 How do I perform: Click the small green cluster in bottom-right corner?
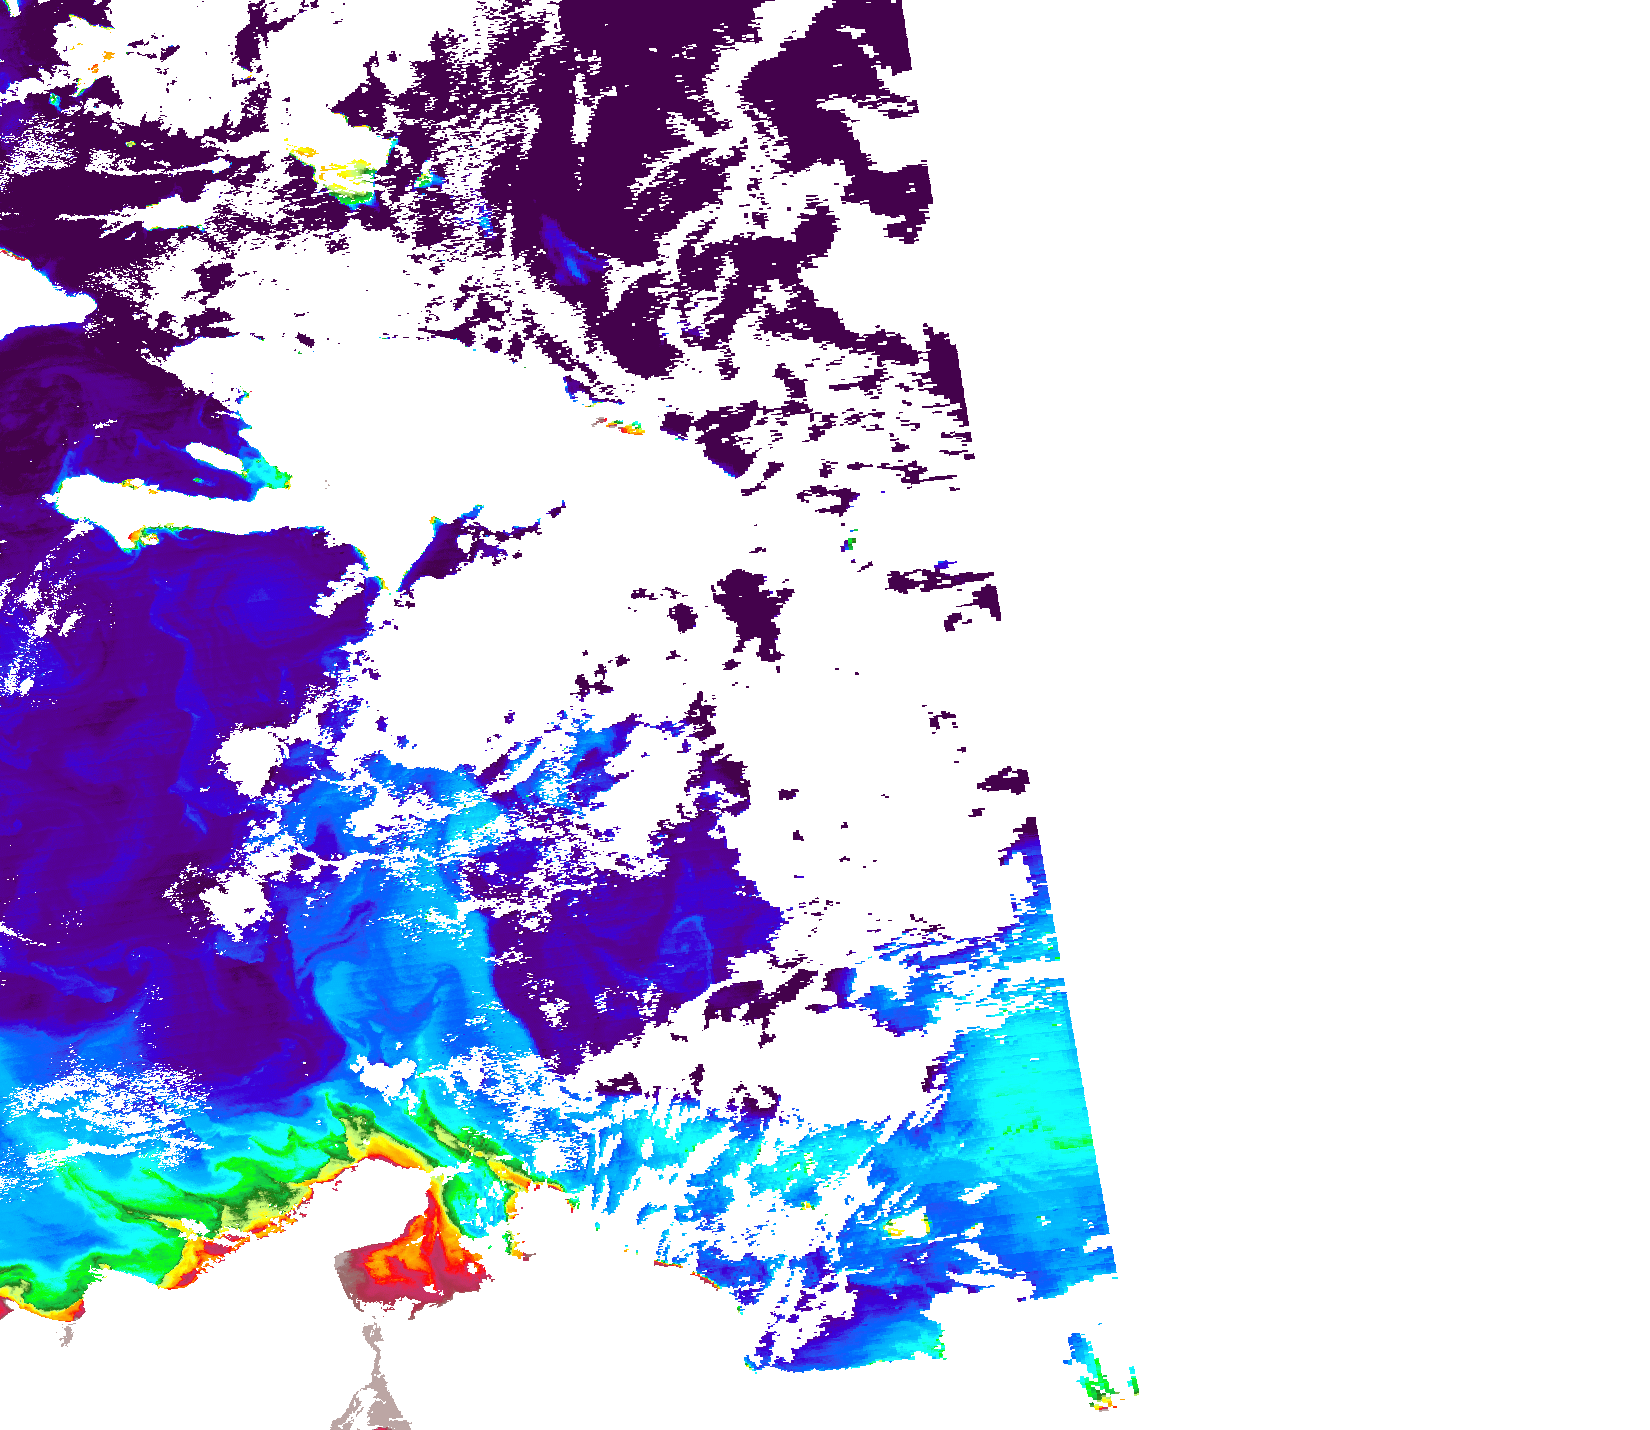click(x=1100, y=1388)
